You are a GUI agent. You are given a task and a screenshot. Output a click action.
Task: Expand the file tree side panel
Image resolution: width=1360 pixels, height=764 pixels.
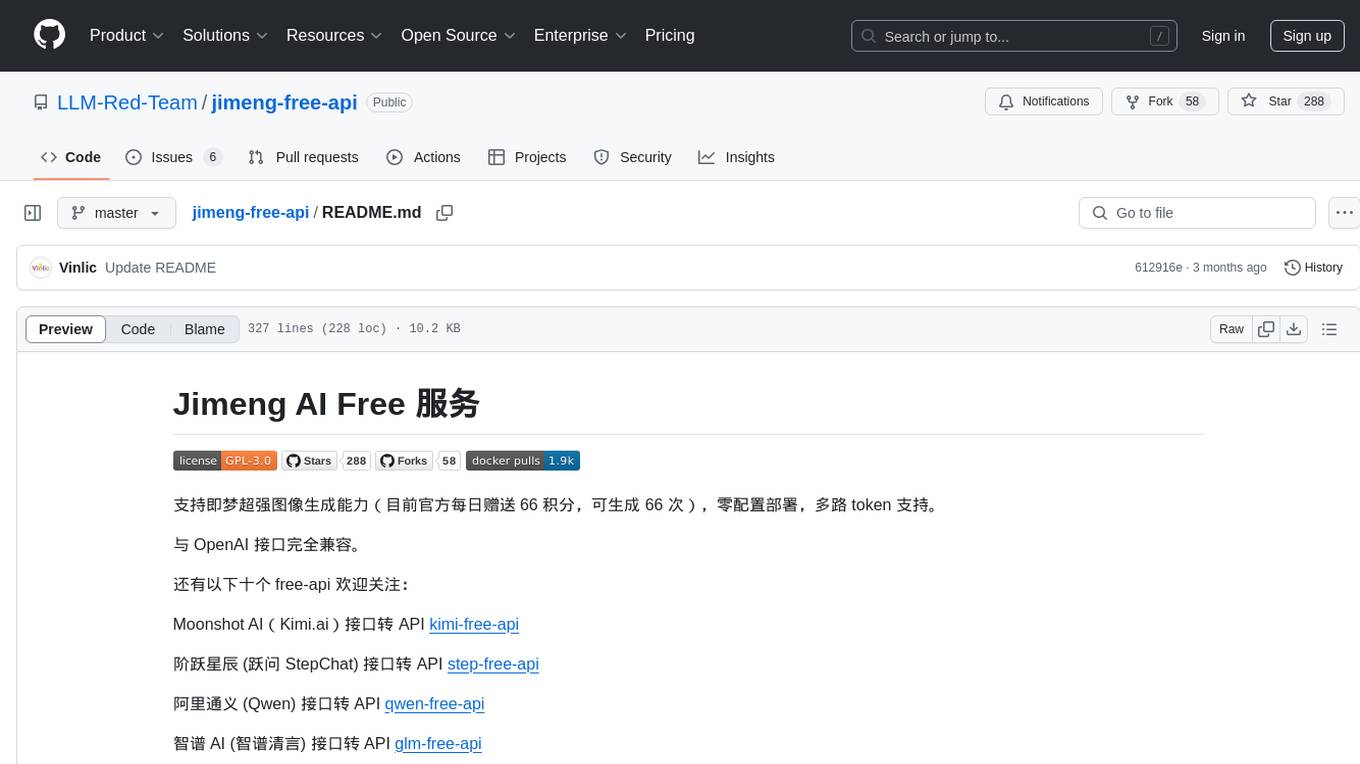pos(33,213)
